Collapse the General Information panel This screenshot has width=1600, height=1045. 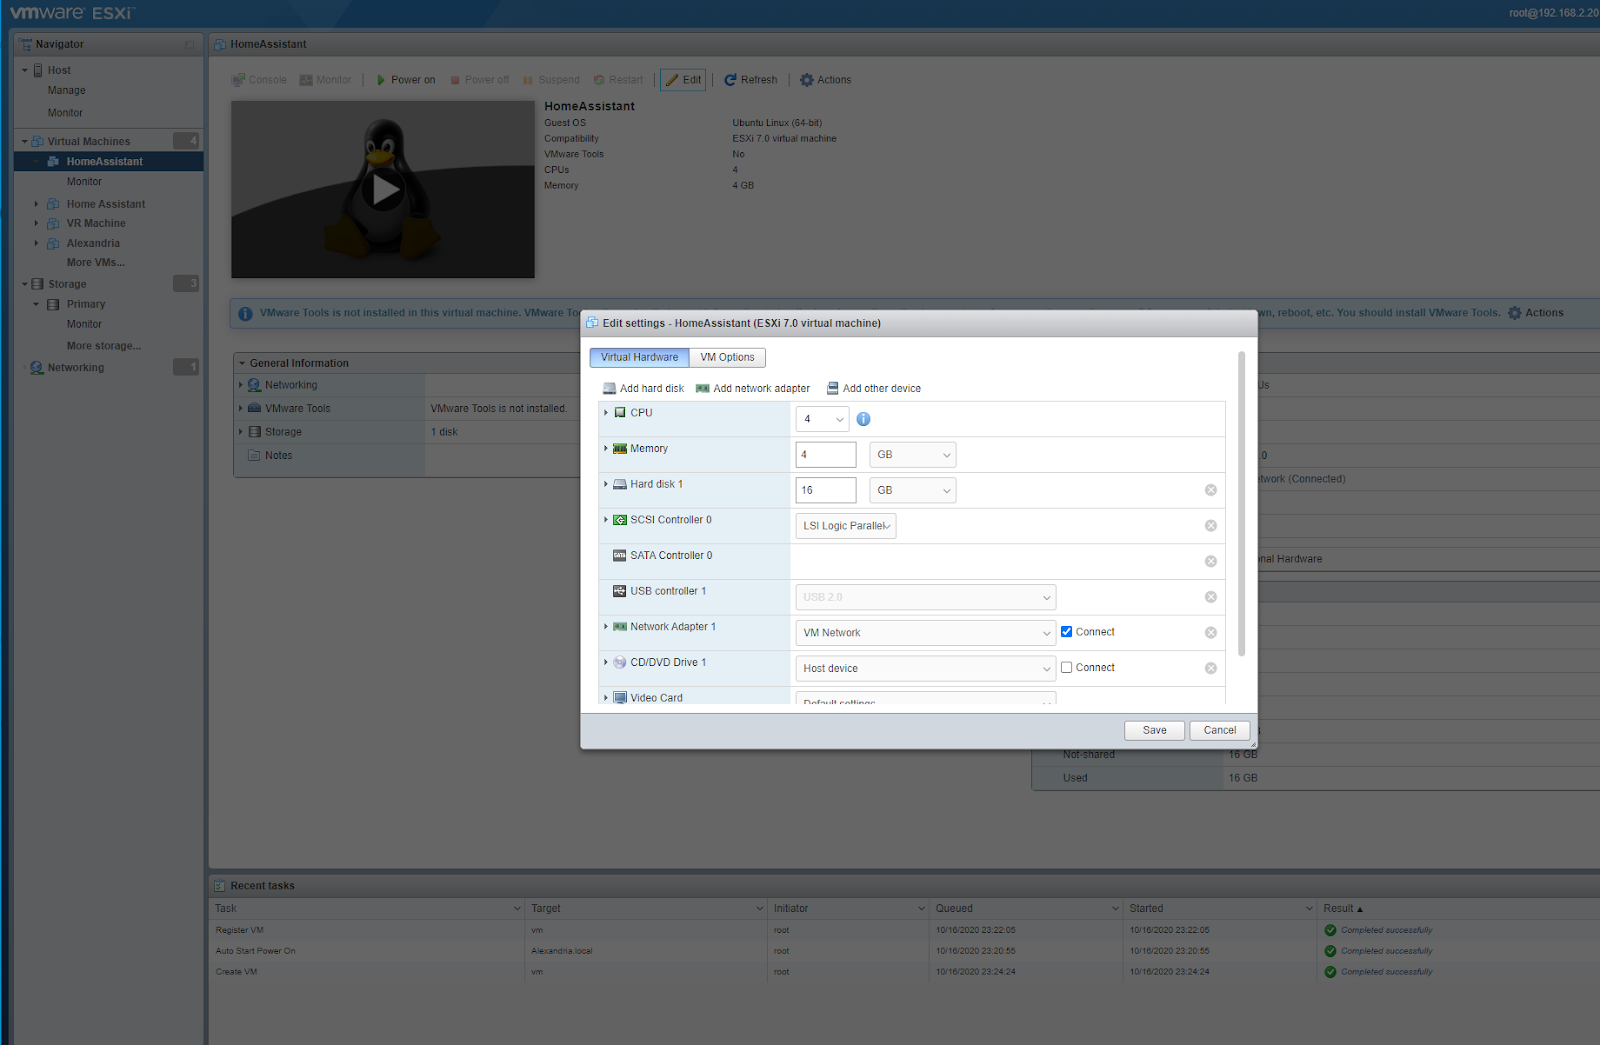(x=242, y=363)
